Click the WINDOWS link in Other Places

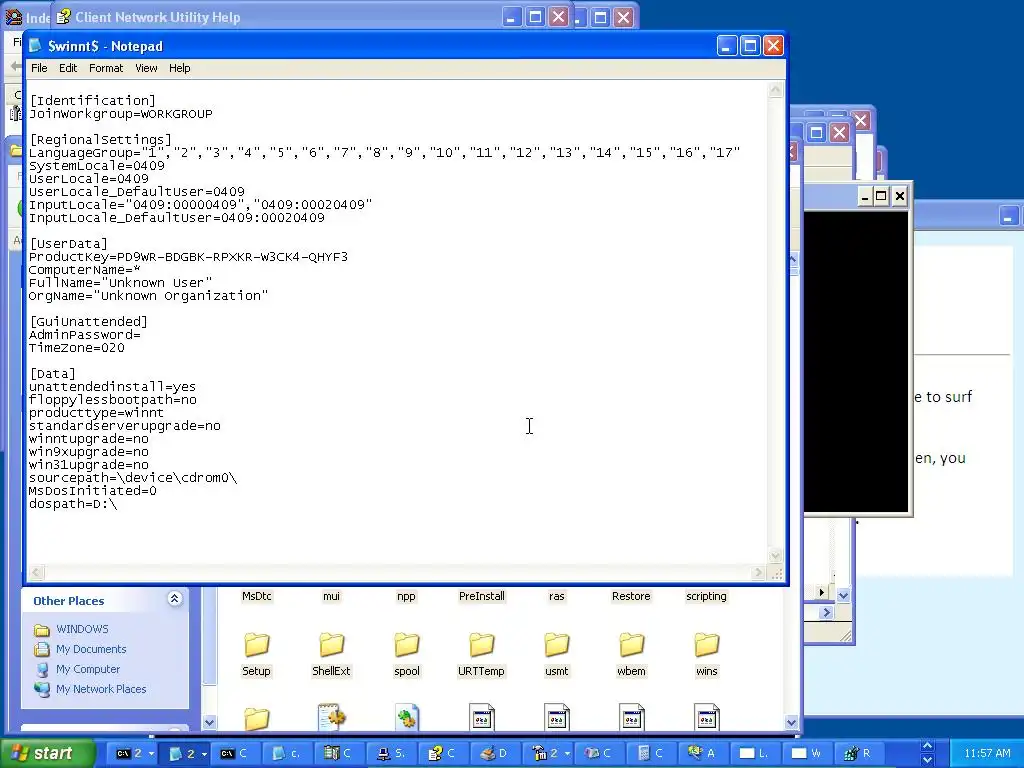click(x=82, y=629)
